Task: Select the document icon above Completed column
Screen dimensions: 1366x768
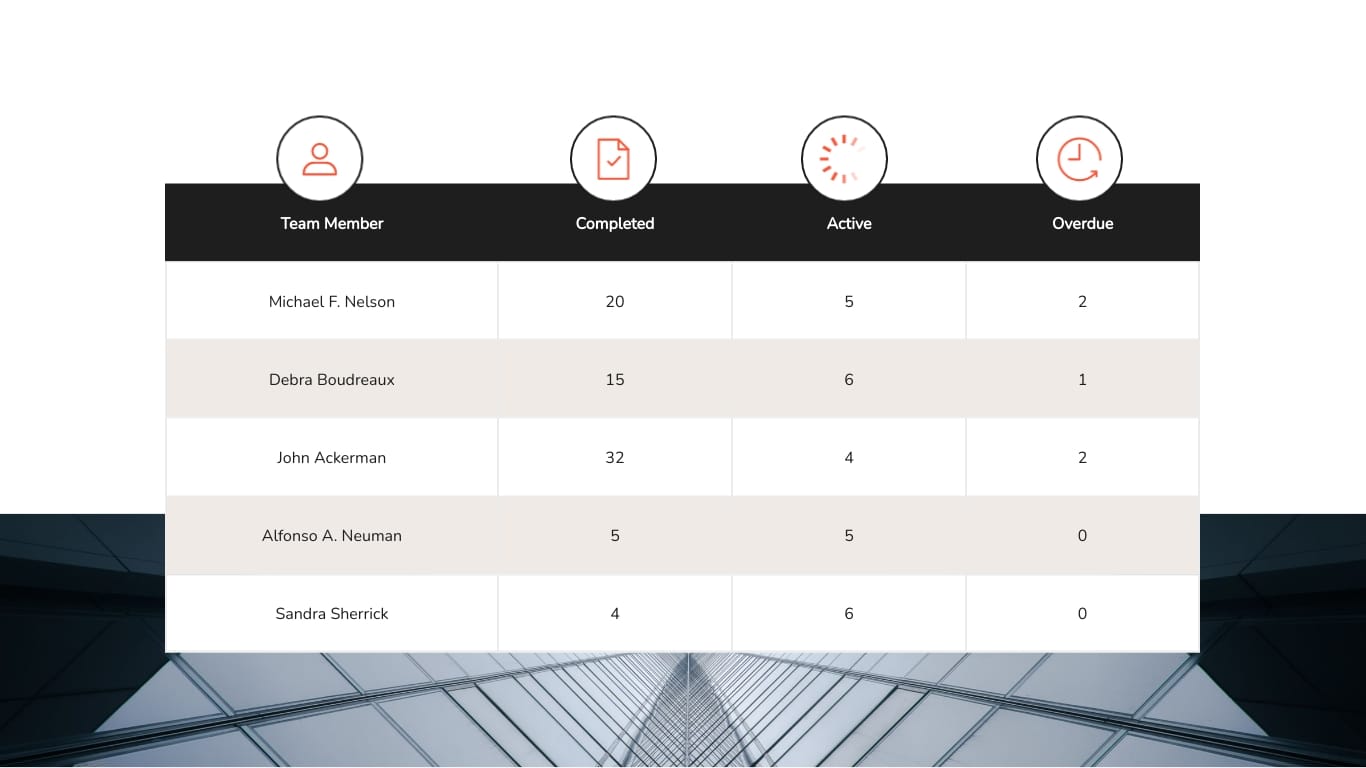Action: pyautogui.click(x=613, y=158)
